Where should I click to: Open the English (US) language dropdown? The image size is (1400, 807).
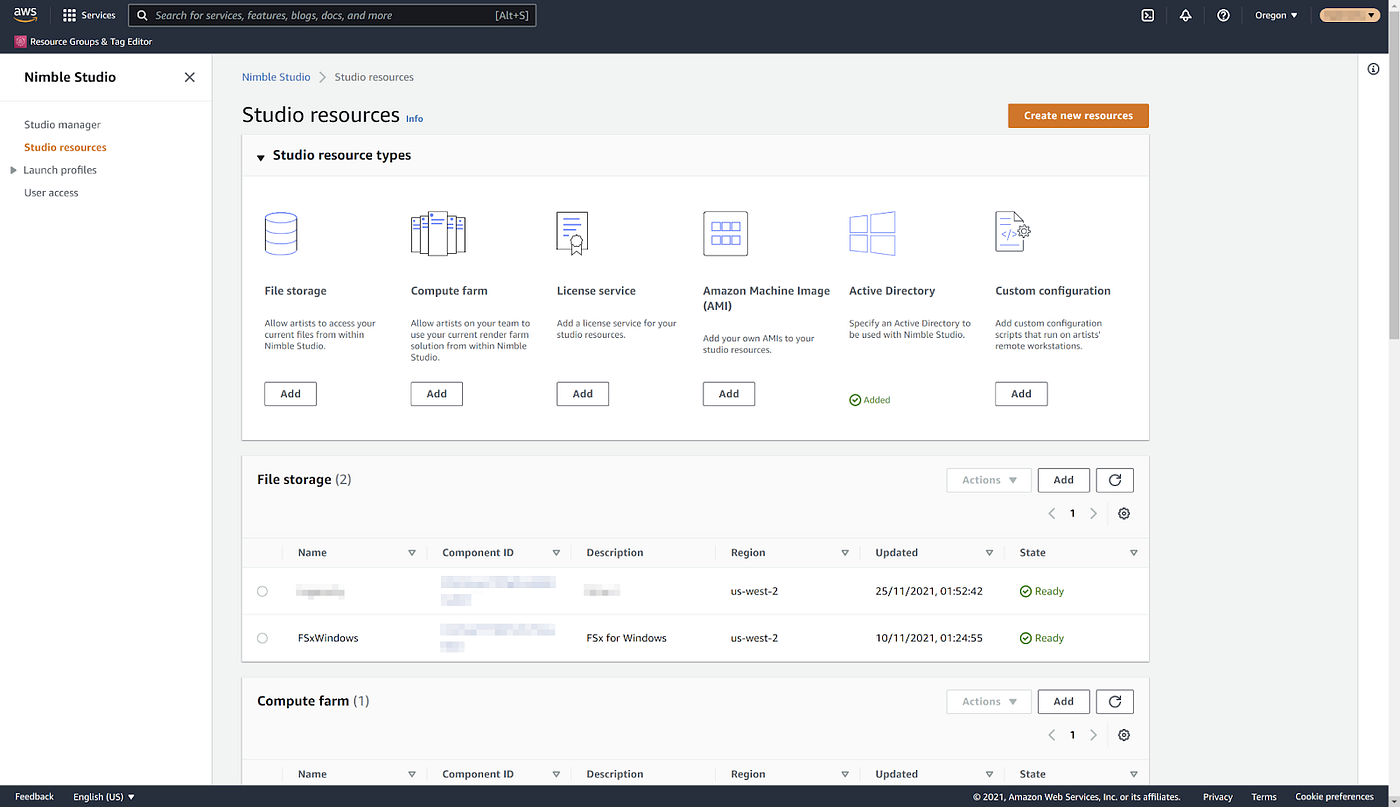click(104, 797)
